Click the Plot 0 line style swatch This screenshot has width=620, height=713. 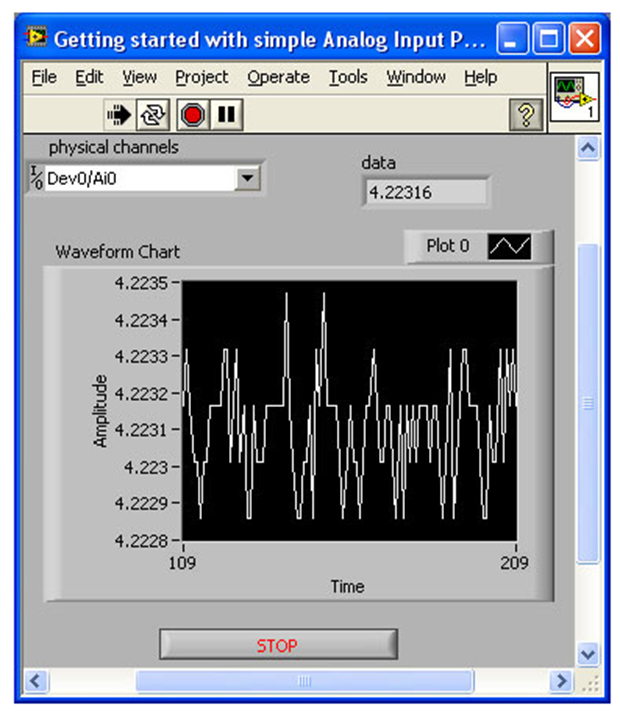point(509,246)
